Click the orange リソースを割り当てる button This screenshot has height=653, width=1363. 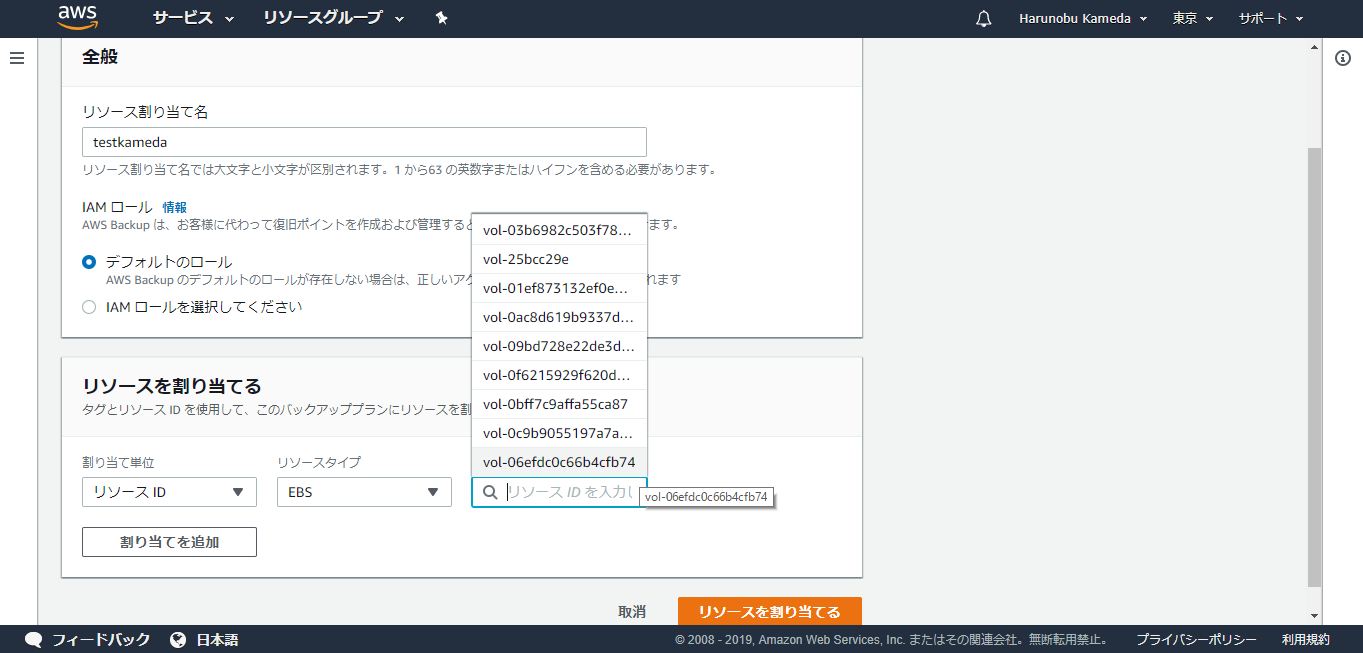(769, 611)
